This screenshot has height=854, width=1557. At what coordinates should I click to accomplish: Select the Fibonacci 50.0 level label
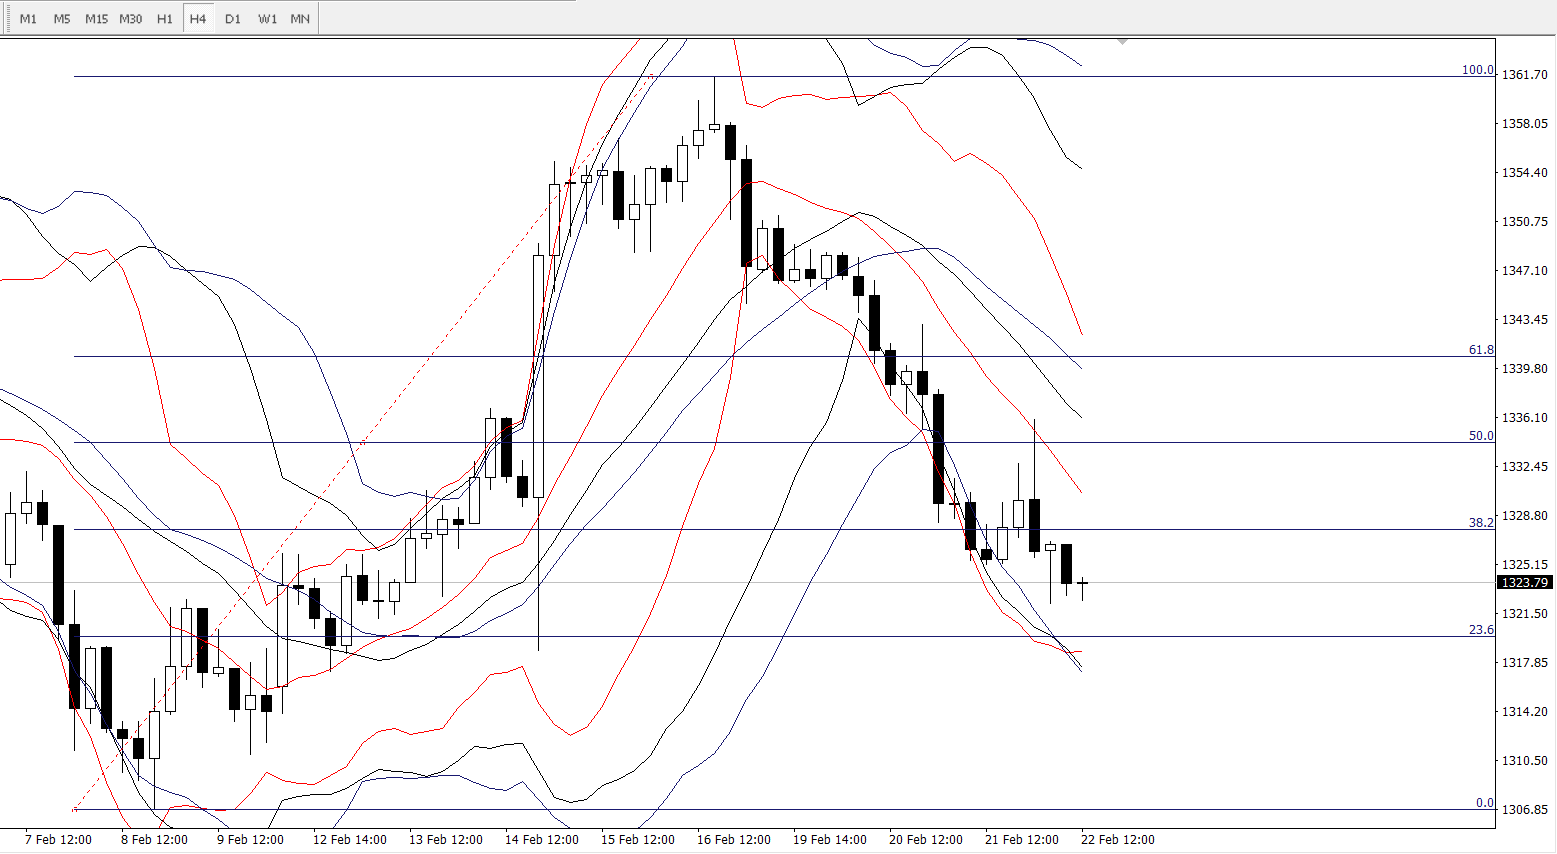(1480, 436)
